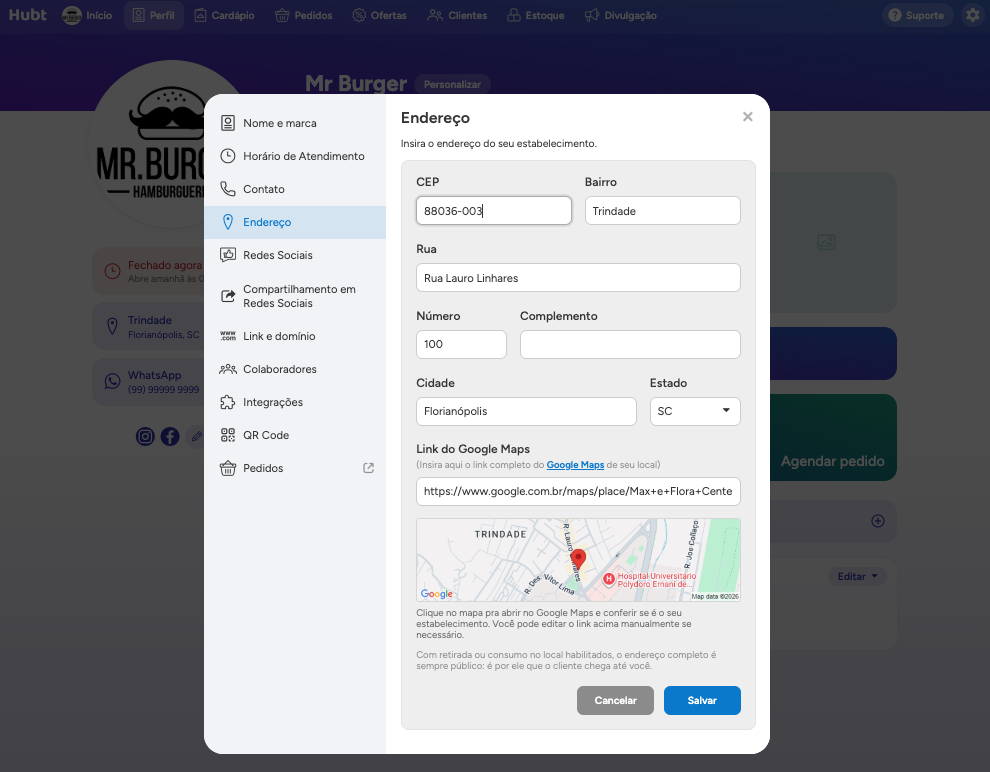
Task: Click the Bairro field showing Trindade
Action: (662, 211)
